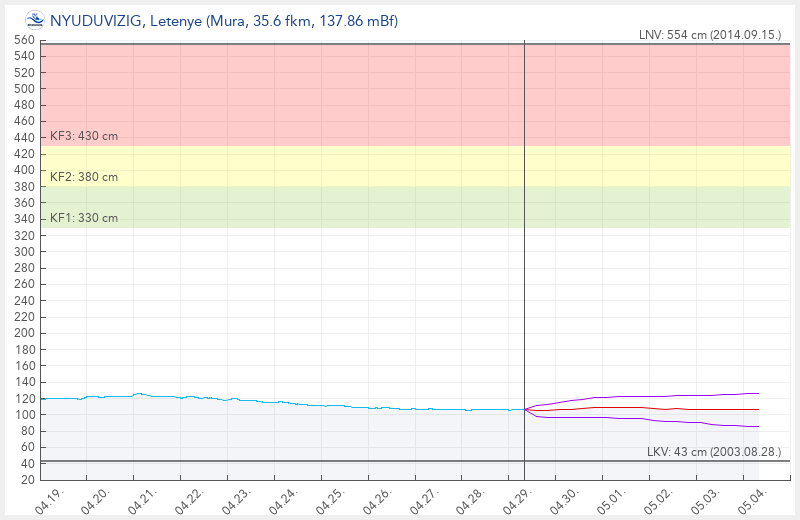Select the LKV: 43 cm label
Screen dimensions: 800x520
point(714,452)
